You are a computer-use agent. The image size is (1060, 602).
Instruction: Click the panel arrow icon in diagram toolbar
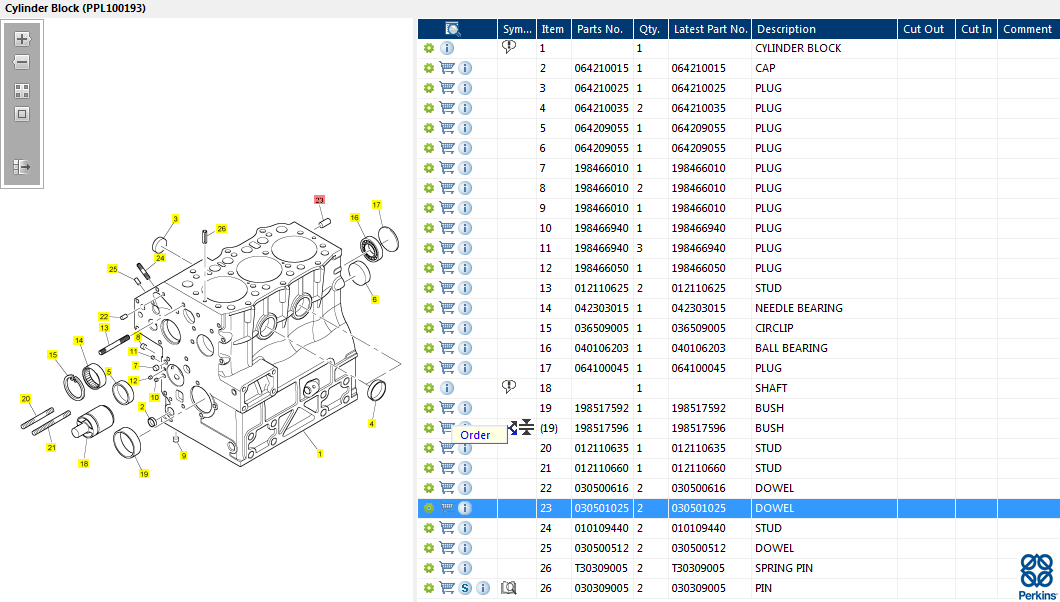[22, 167]
